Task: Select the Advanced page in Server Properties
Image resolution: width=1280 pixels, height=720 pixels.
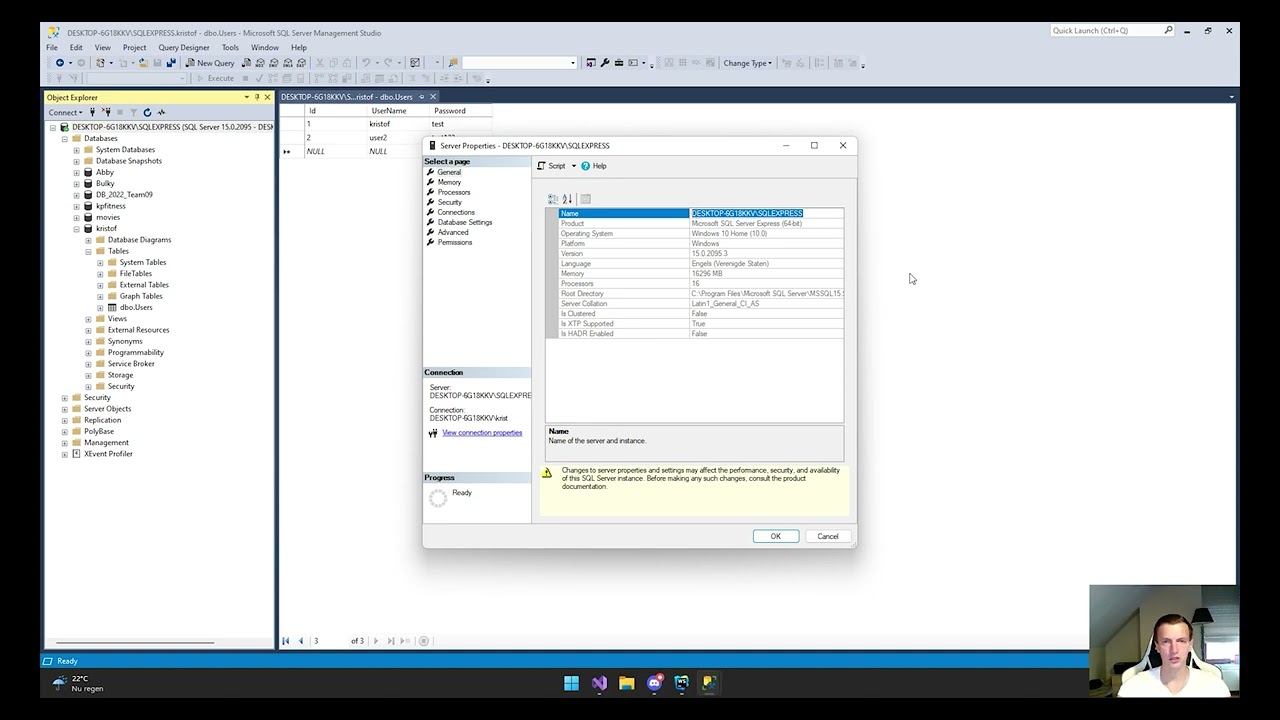Action: pos(453,232)
